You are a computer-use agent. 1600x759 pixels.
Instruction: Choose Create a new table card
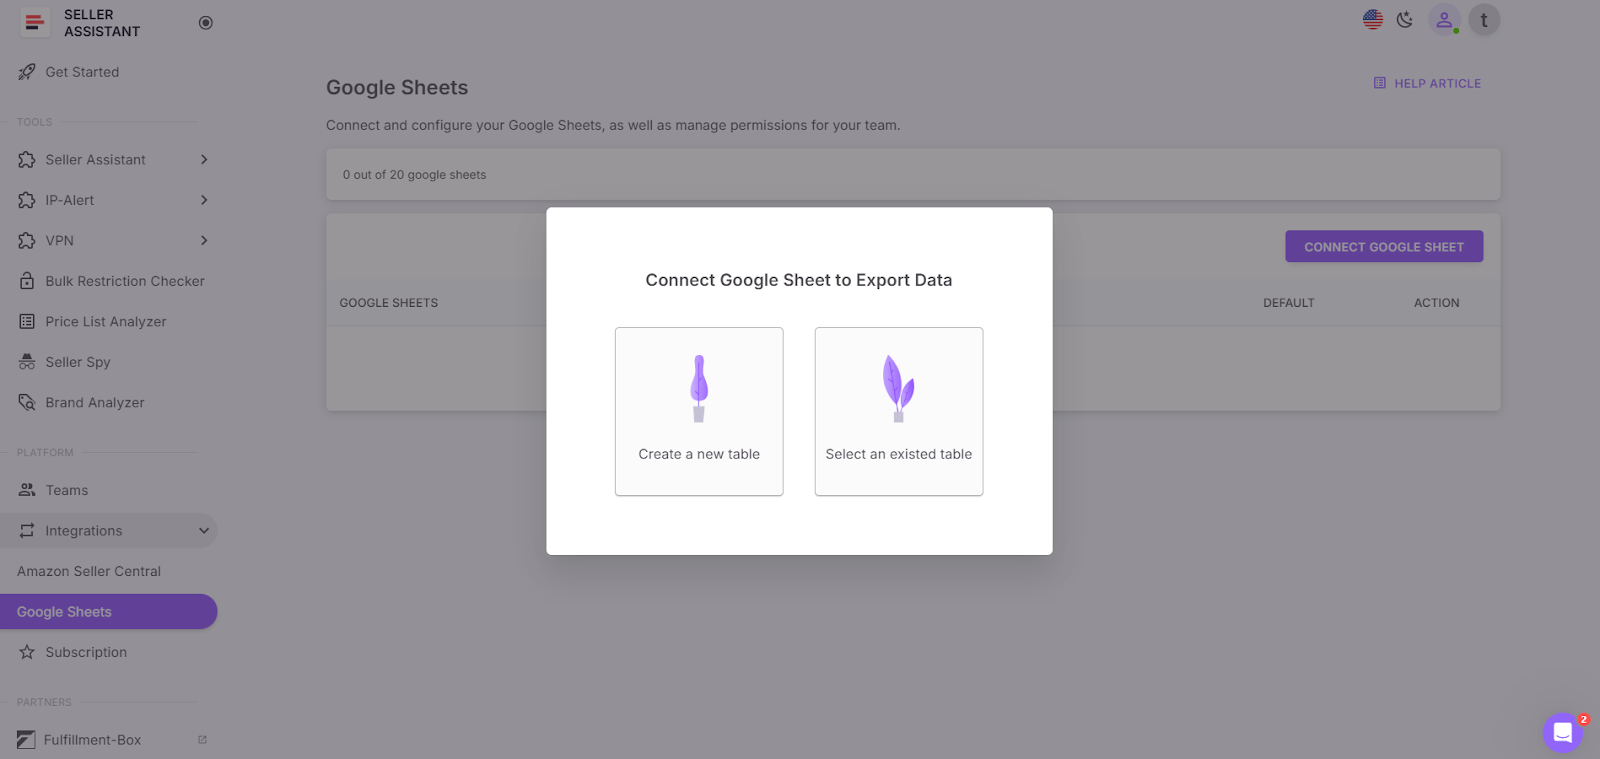(x=699, y=411)
